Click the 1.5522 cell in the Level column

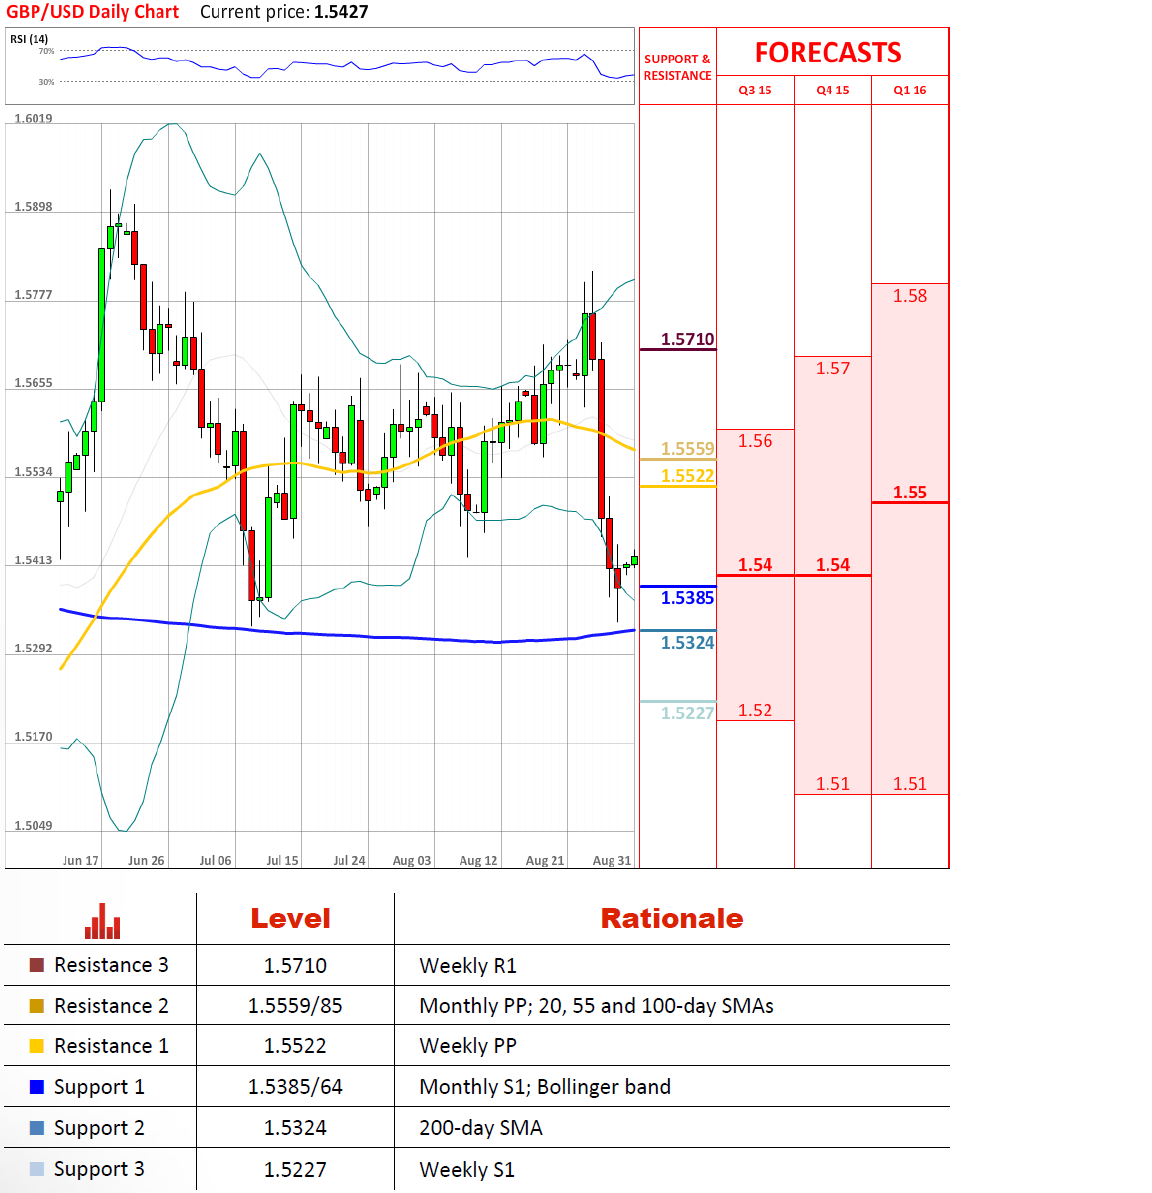[x=295, y=1046]
